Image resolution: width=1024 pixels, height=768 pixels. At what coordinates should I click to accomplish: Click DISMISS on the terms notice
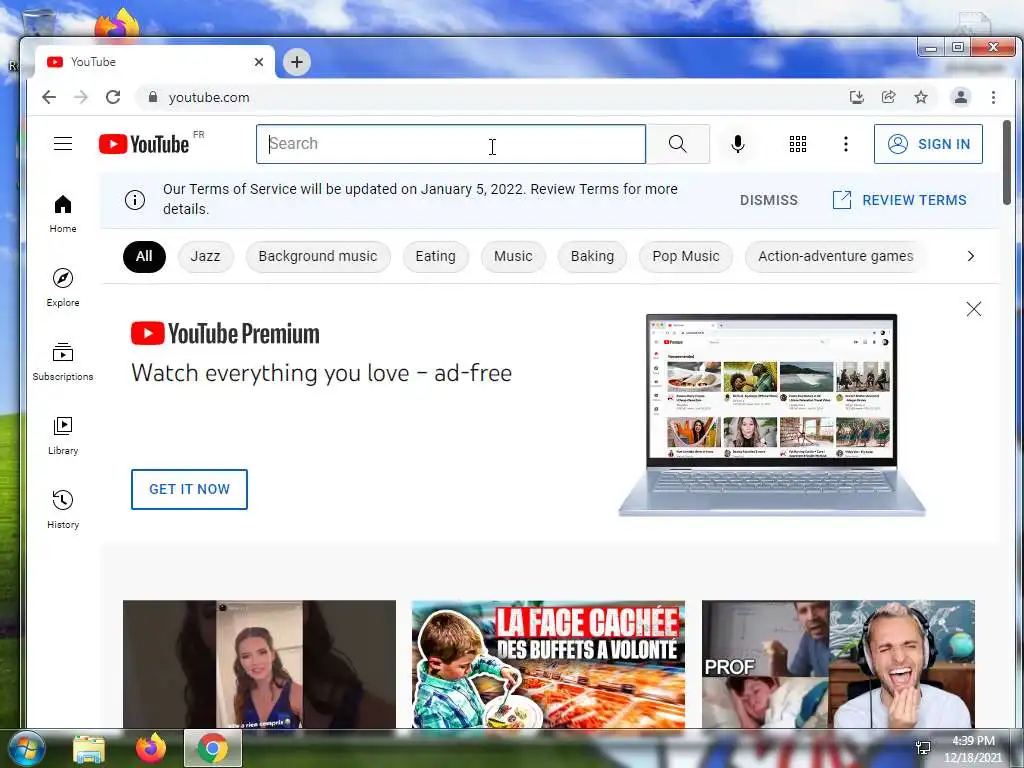(x=769, y=200)
